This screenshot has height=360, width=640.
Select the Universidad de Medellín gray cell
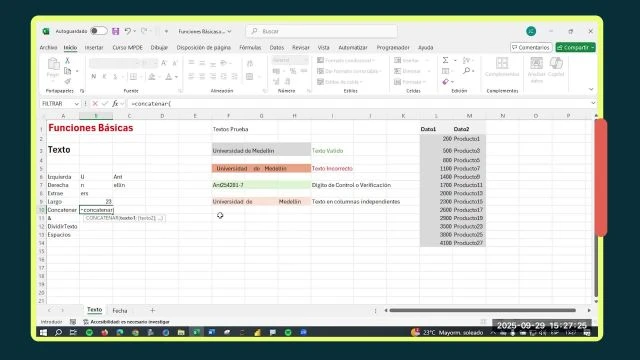[x=261, y=150]
